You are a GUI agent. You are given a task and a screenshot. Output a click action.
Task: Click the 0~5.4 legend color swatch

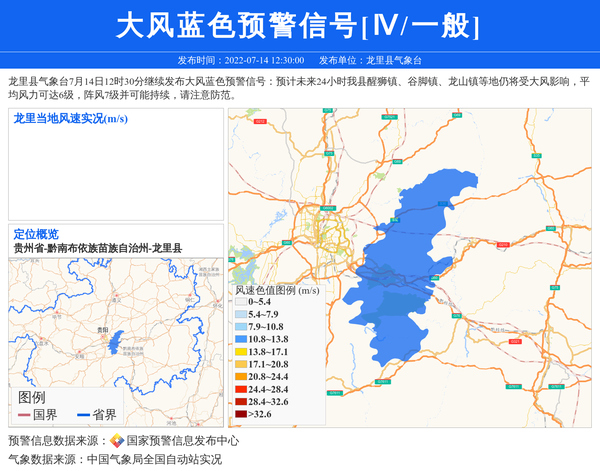click(x=240, y=301)
